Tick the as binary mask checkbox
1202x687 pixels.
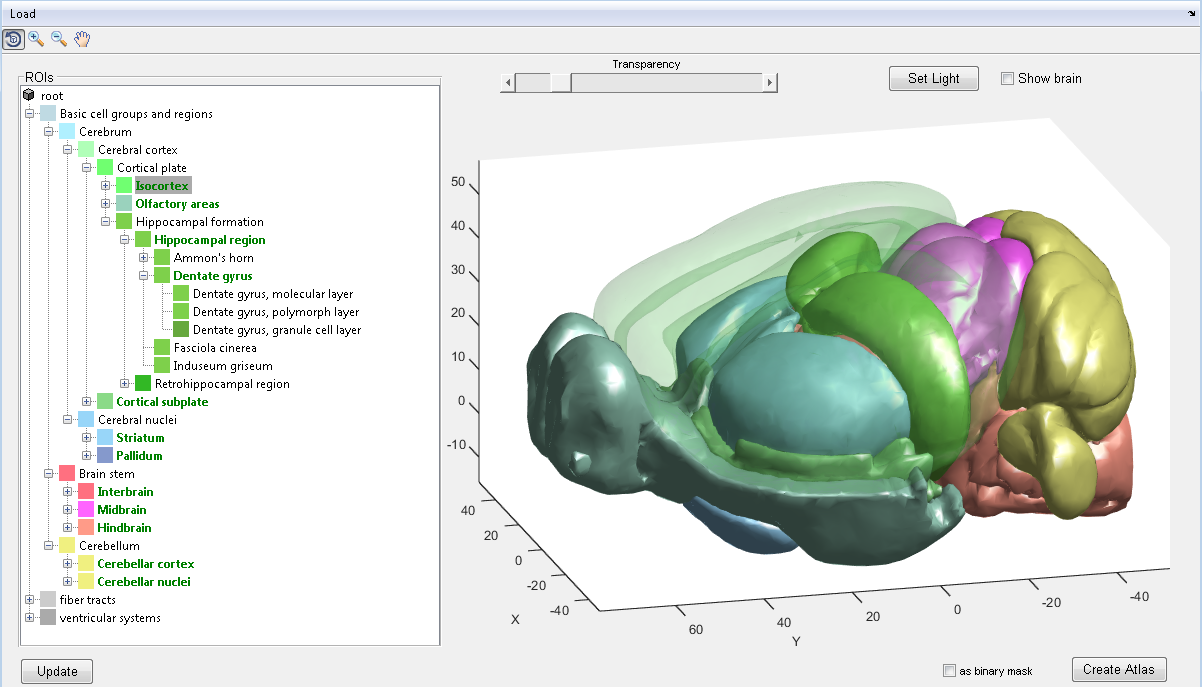tap(949, 671)
